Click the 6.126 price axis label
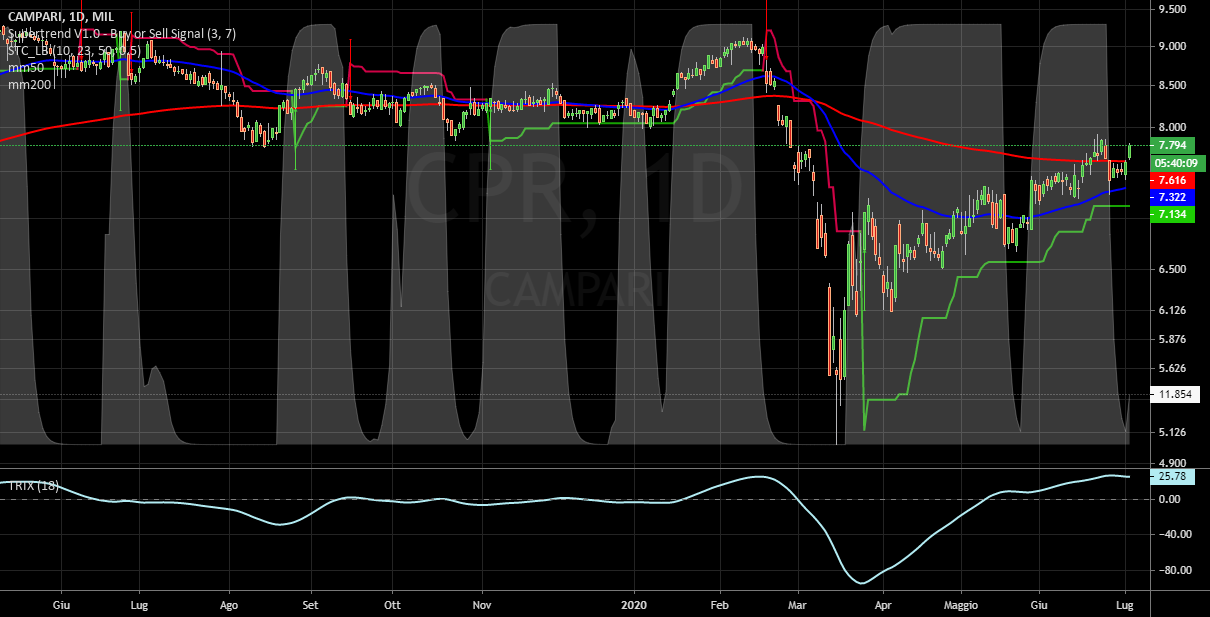The height and width of the screenshot is (617, 1210). pos(1171,310)
